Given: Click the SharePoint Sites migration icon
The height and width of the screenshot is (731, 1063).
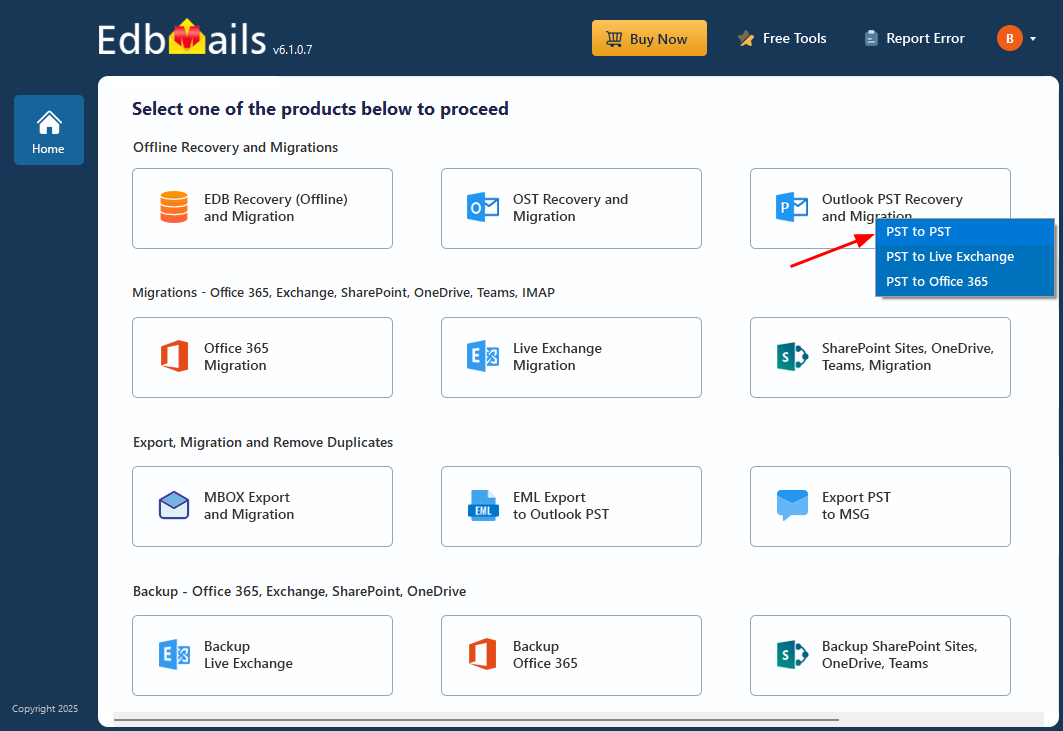Looking at the screenshot, I should 792,357.
